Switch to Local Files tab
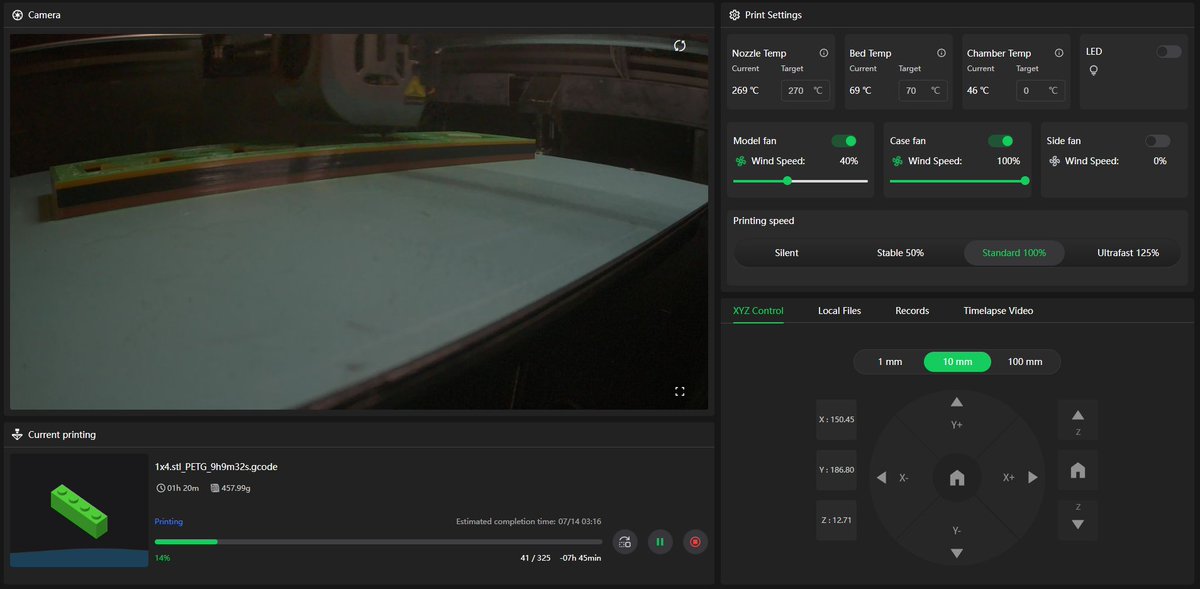Image resolution: width=1200 pixels, height=589 pixels. [x=839, y=311]
